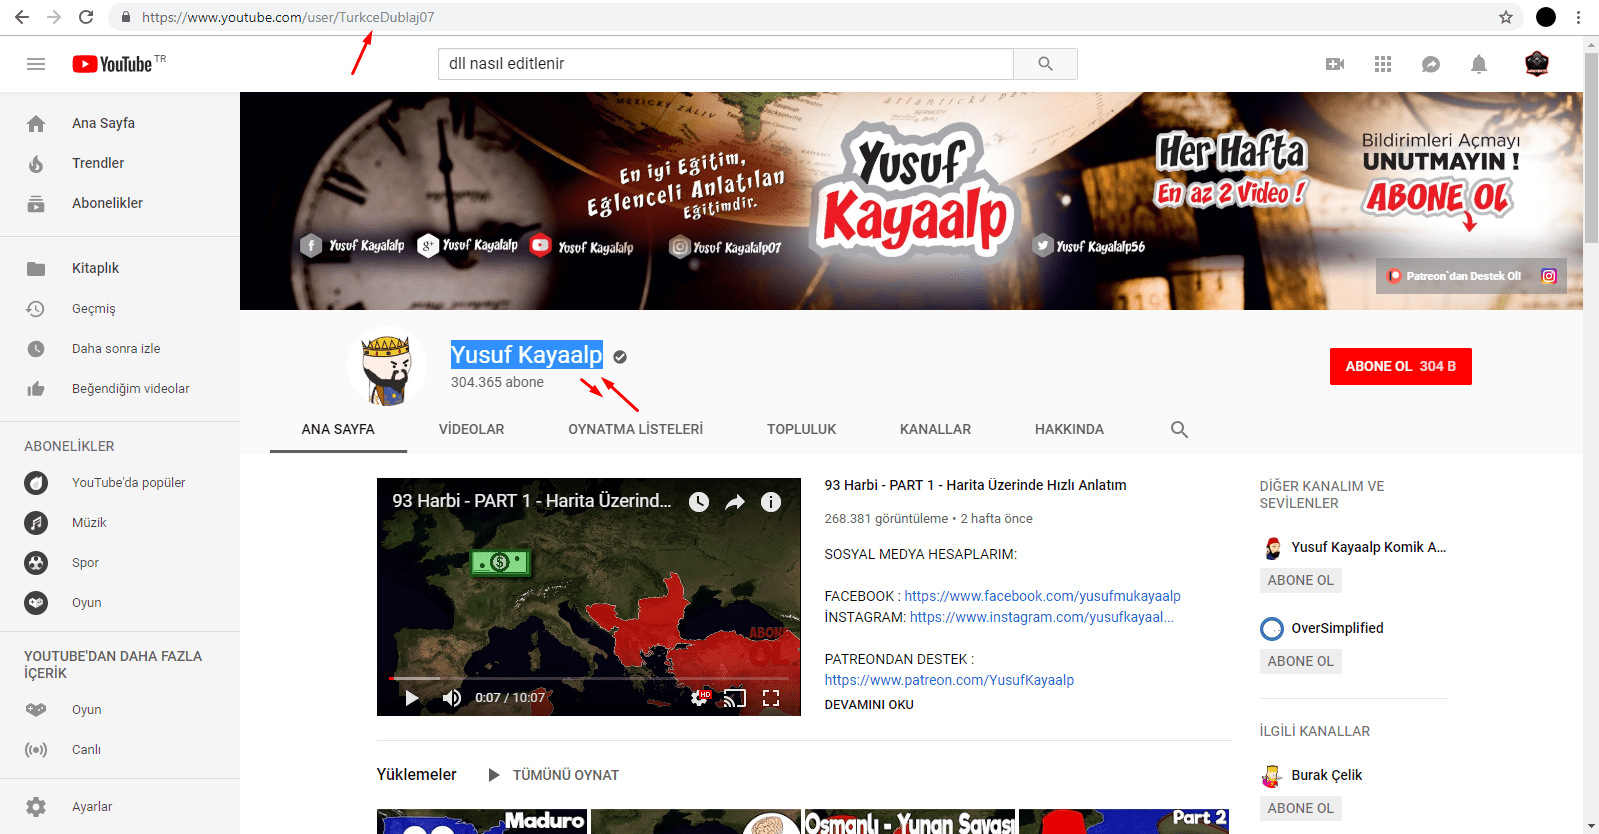Open Beğendiğim videolar in the sidebar

[120, 388]
